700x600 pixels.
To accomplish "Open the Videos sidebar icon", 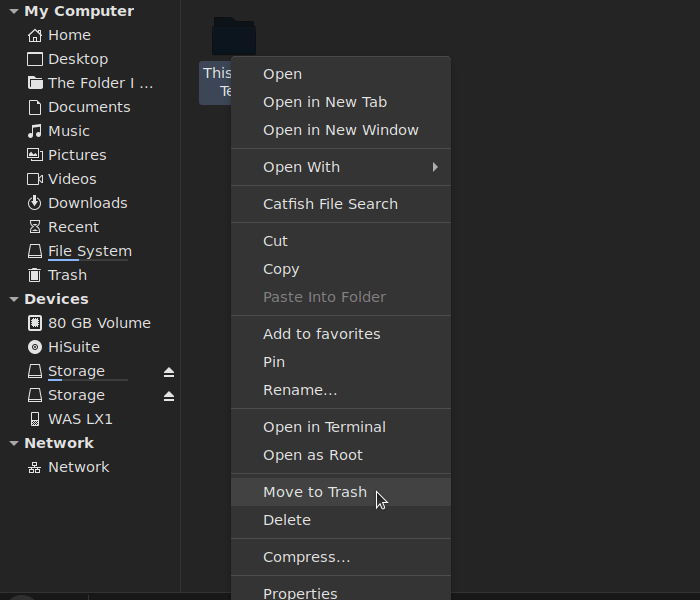I will [x=35, y=179].
